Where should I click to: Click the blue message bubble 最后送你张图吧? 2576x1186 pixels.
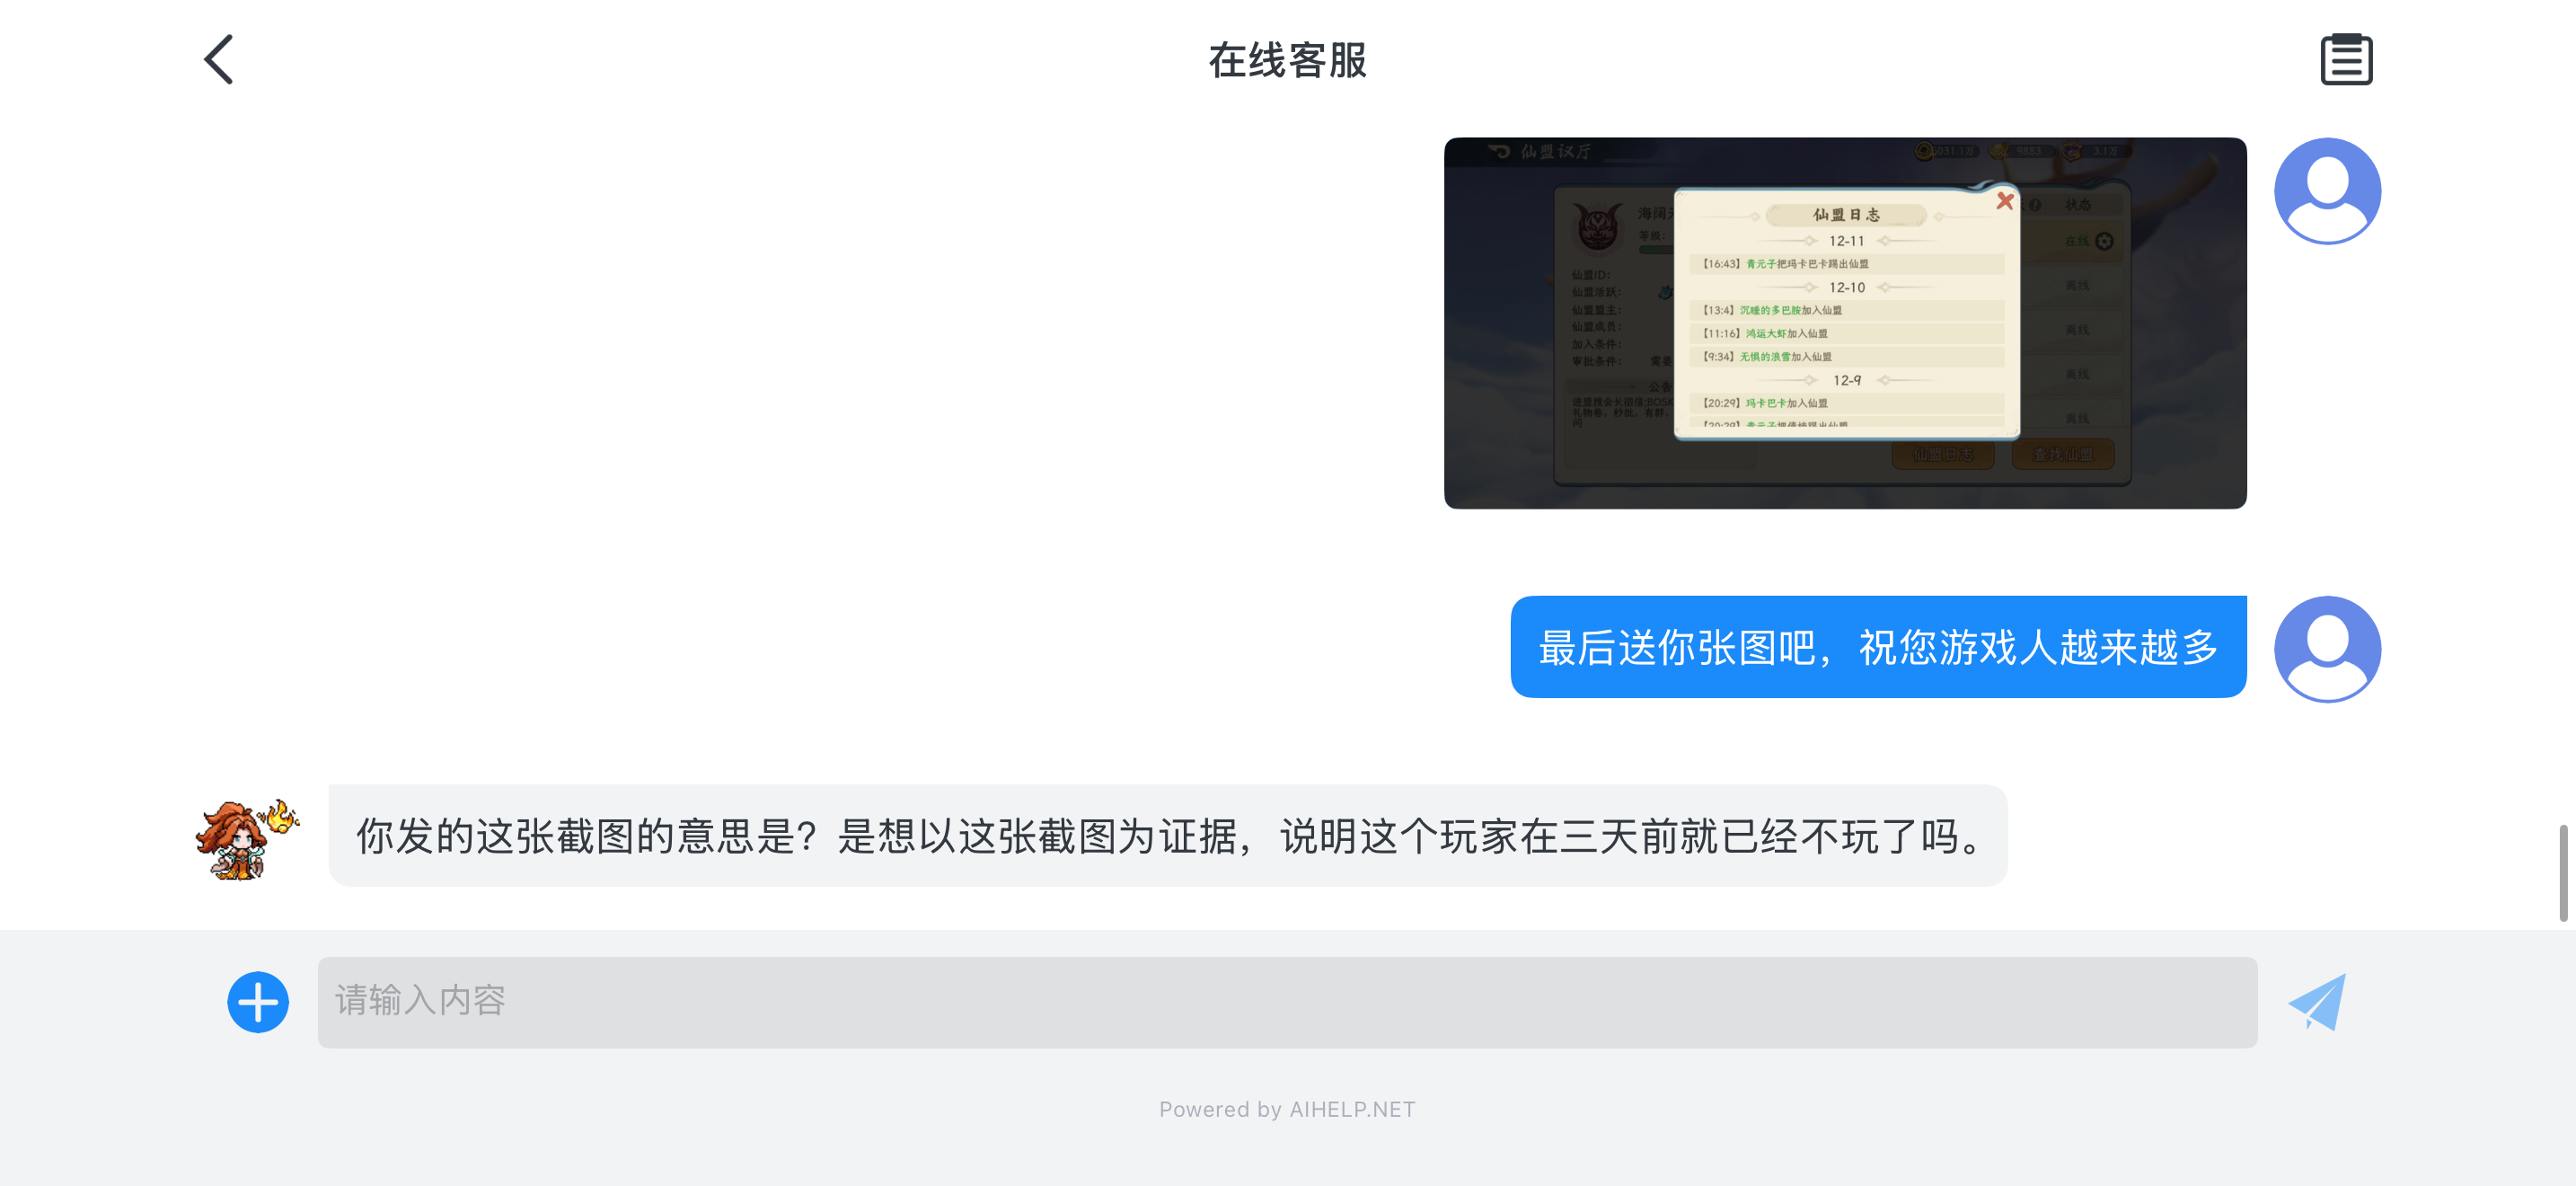click(x=1877, y=647)
